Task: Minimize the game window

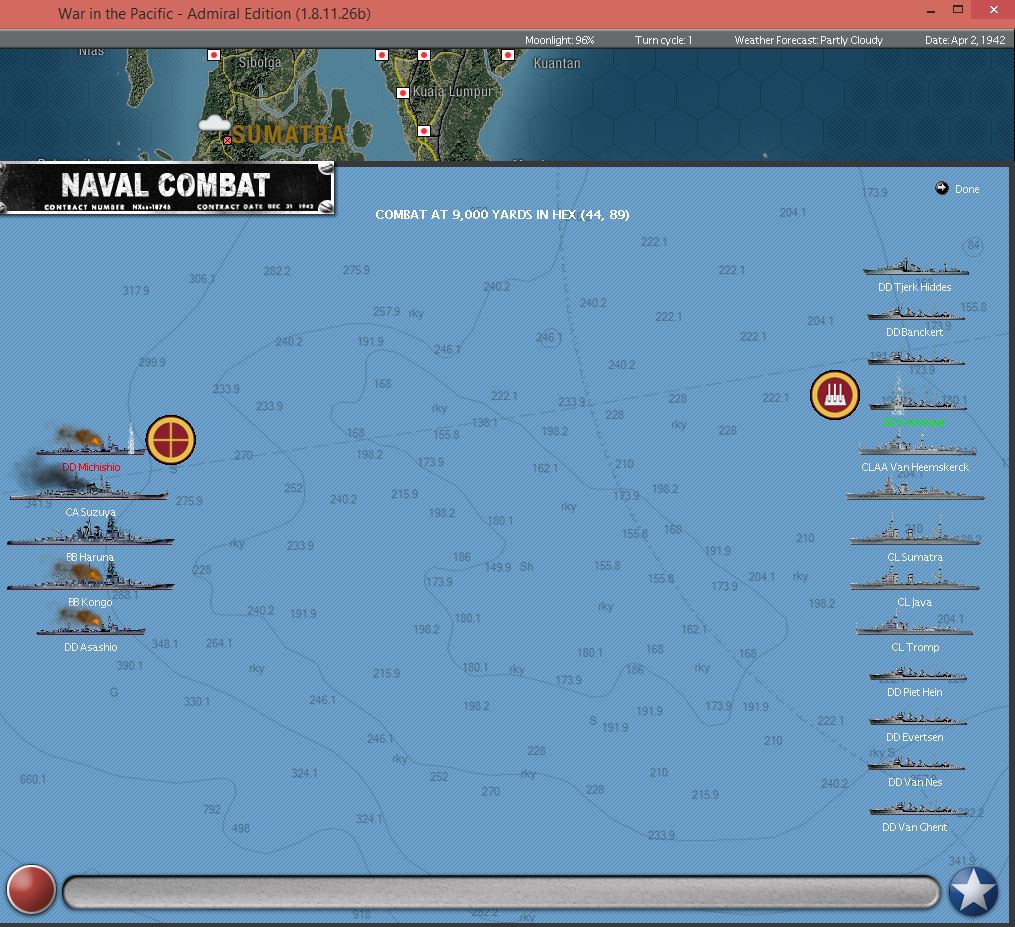Action: [931, 10]
